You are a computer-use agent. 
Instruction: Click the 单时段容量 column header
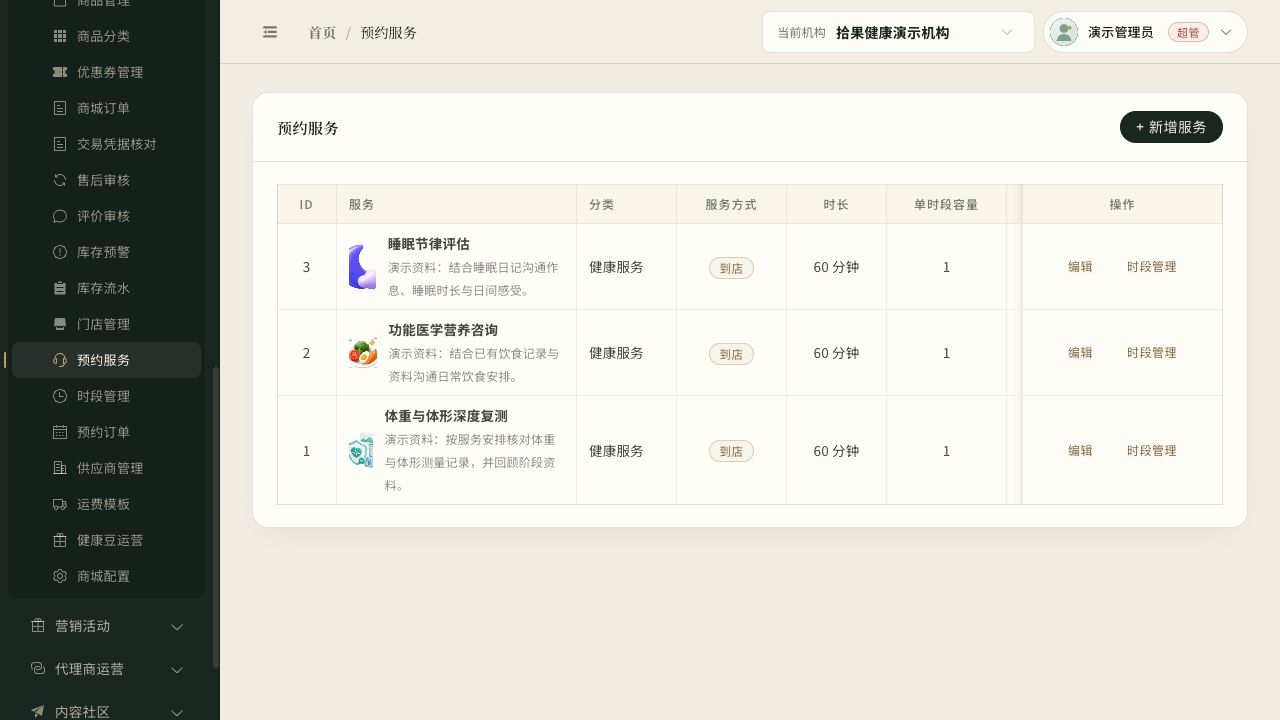pos(946,204)
